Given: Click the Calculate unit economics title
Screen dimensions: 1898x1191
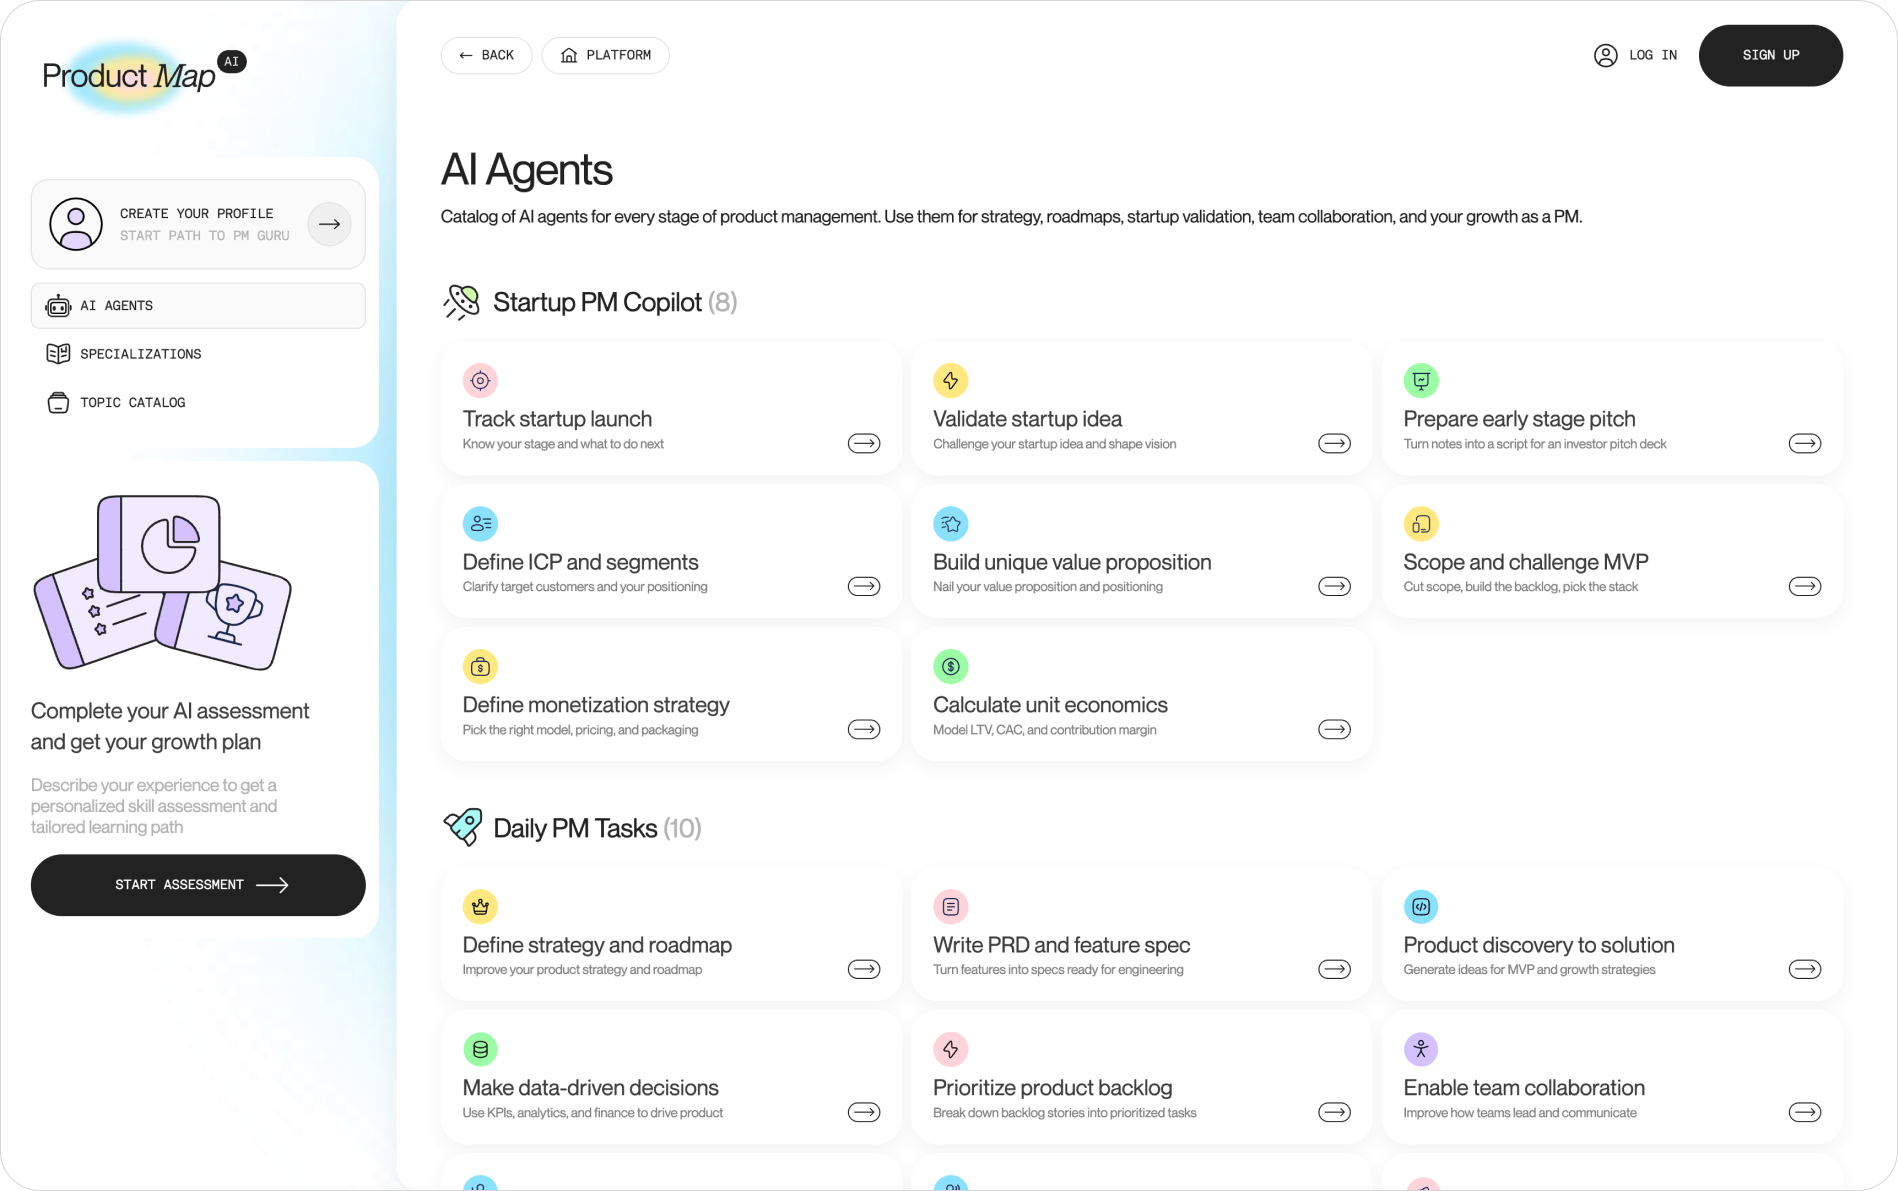Looking at the screenshot, I should click(1050, 705).
